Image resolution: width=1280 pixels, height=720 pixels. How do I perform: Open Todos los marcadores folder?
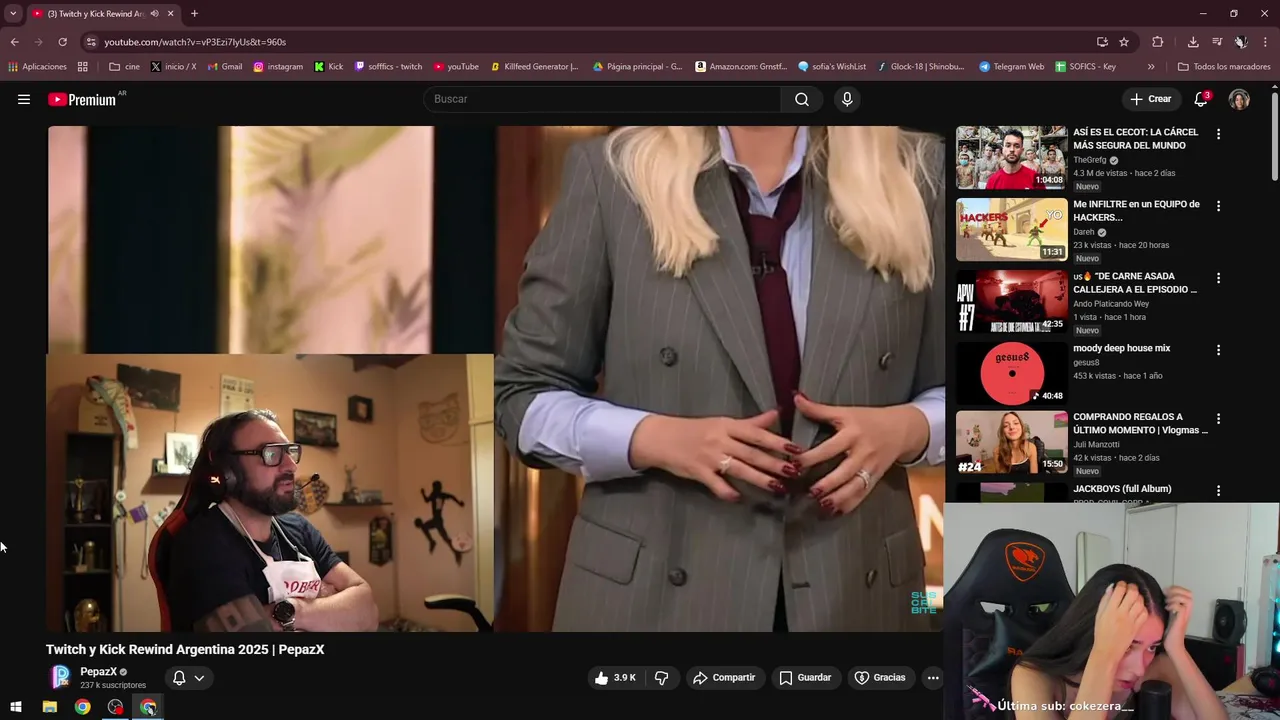point(1224,67)
